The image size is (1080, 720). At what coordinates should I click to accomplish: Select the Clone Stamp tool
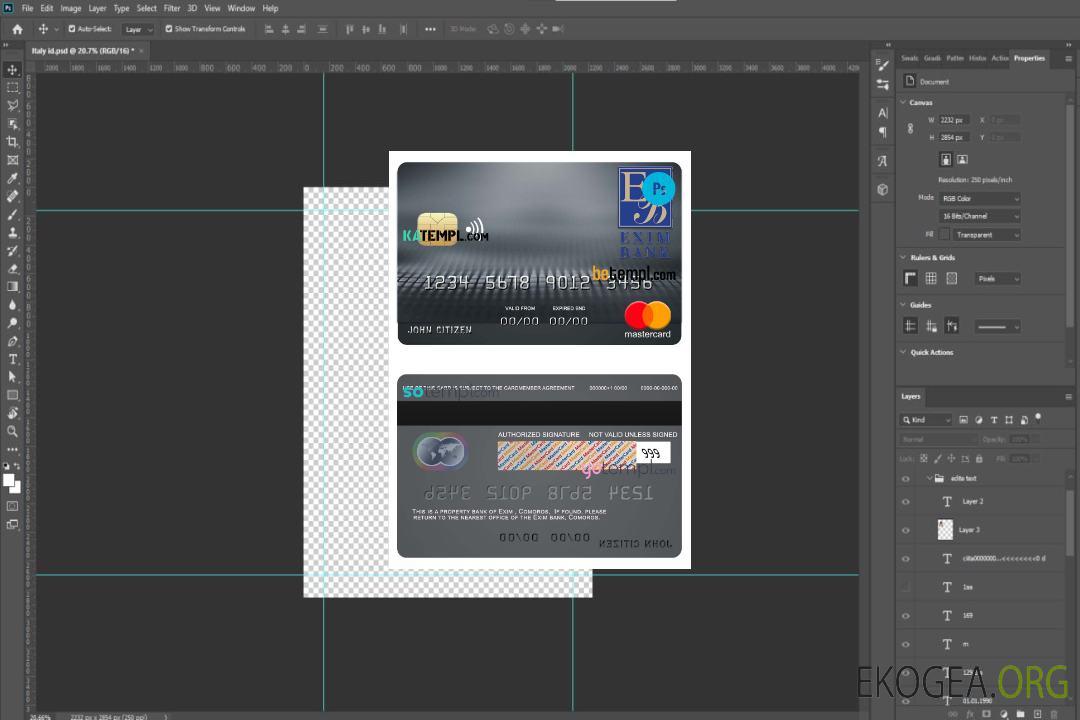pyautogui.click(x=12, y=232)
